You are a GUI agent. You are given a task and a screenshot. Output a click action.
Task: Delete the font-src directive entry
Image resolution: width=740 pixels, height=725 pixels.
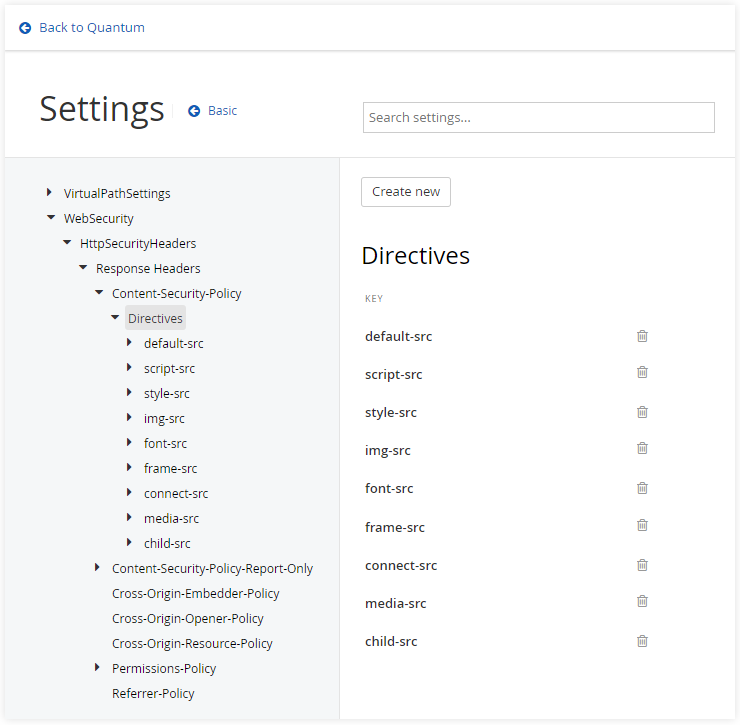point(642,488)
